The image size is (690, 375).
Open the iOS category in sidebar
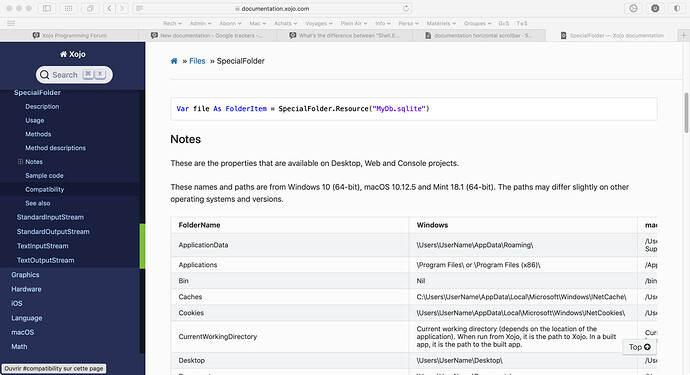(17, 303)
